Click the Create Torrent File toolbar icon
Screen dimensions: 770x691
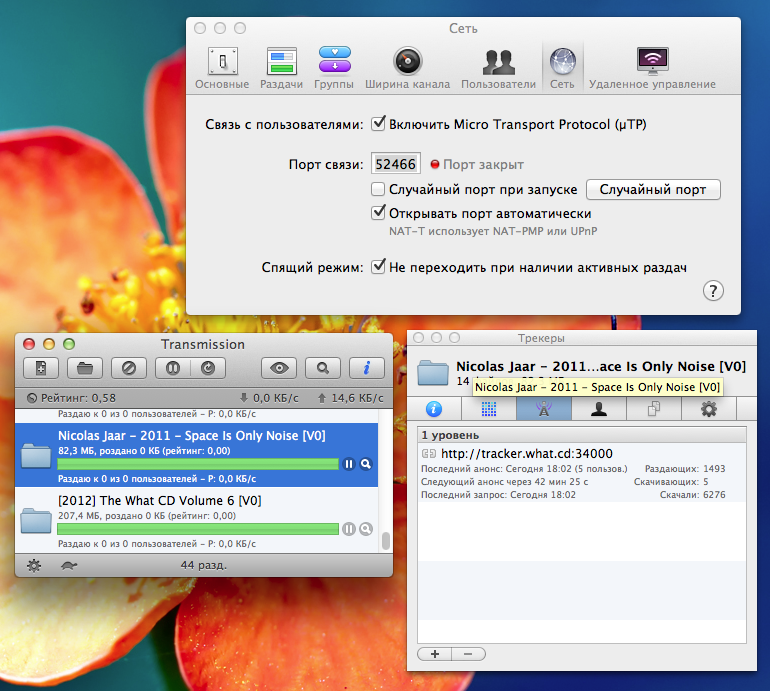pos(41,368)
